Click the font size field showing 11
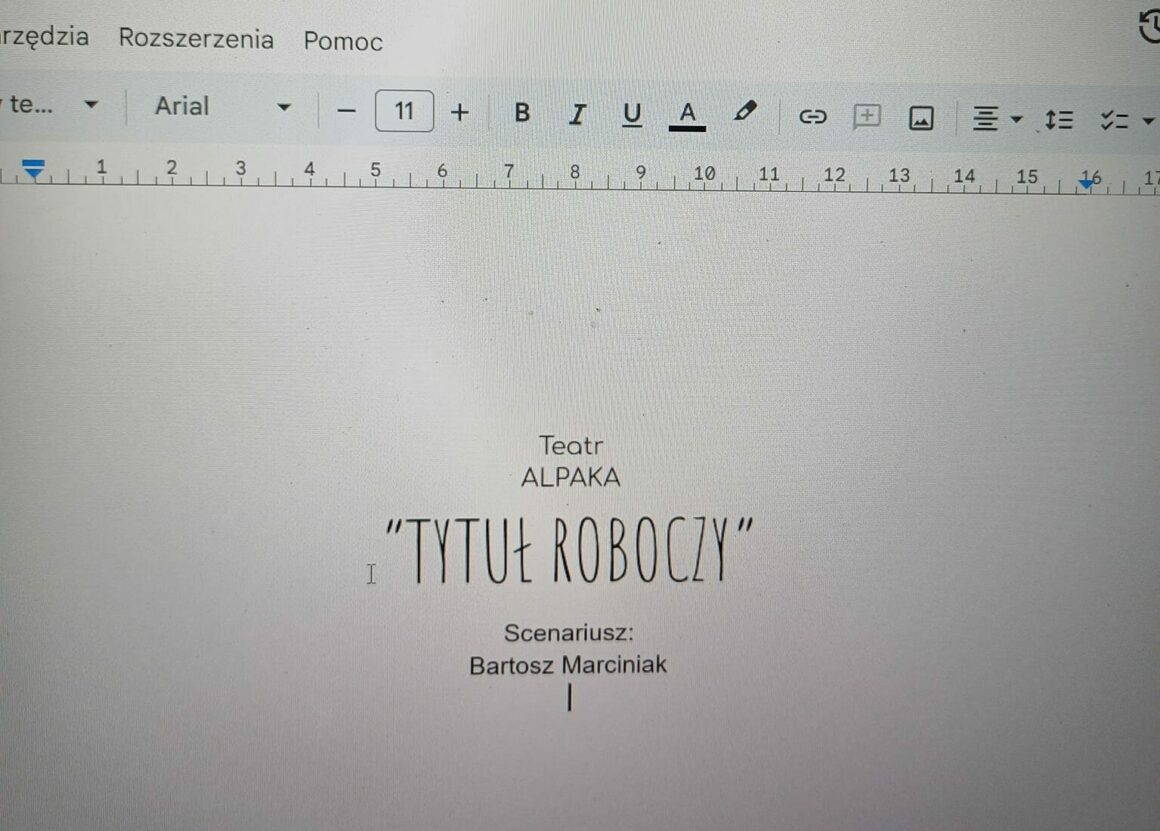The height and width of the screenshot is (831, 1160). pyautogui.click(x=404, y=110)
